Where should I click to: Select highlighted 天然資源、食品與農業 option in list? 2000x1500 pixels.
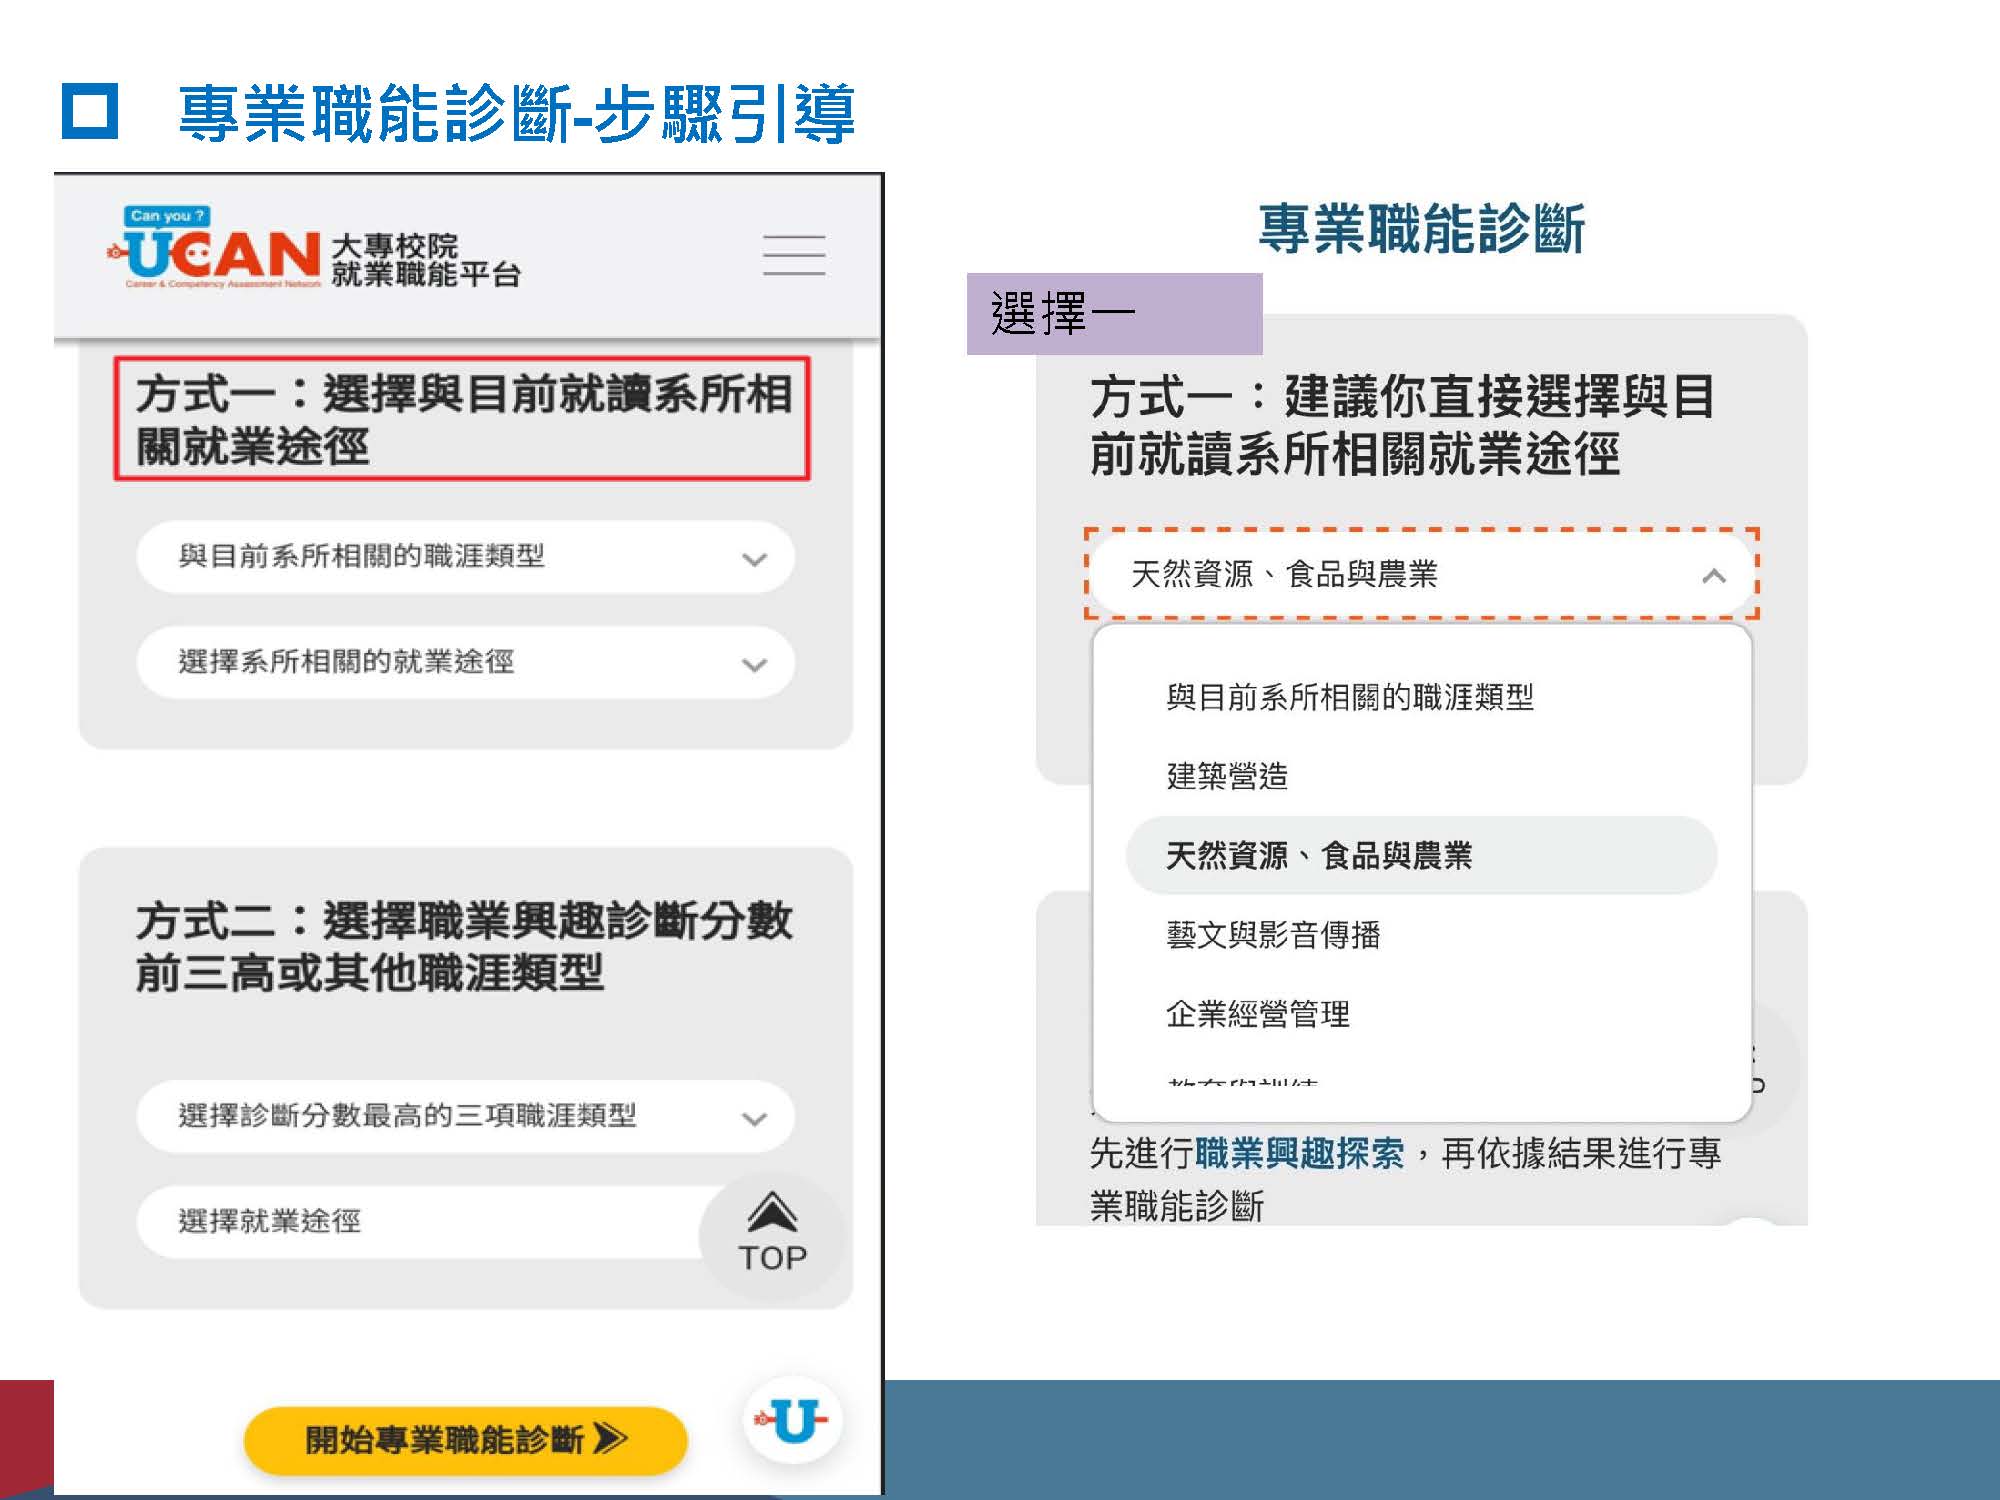(x=1421, y=856)
